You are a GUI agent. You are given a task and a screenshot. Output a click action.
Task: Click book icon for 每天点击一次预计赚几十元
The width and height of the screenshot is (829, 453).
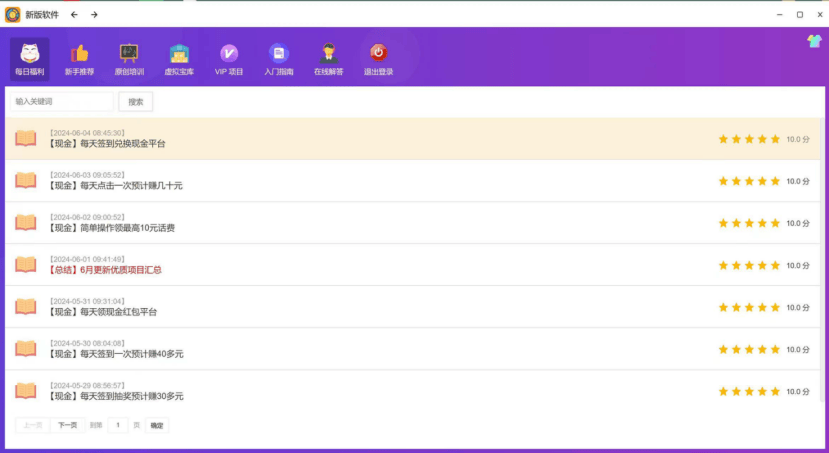click(x=25, y=180)
